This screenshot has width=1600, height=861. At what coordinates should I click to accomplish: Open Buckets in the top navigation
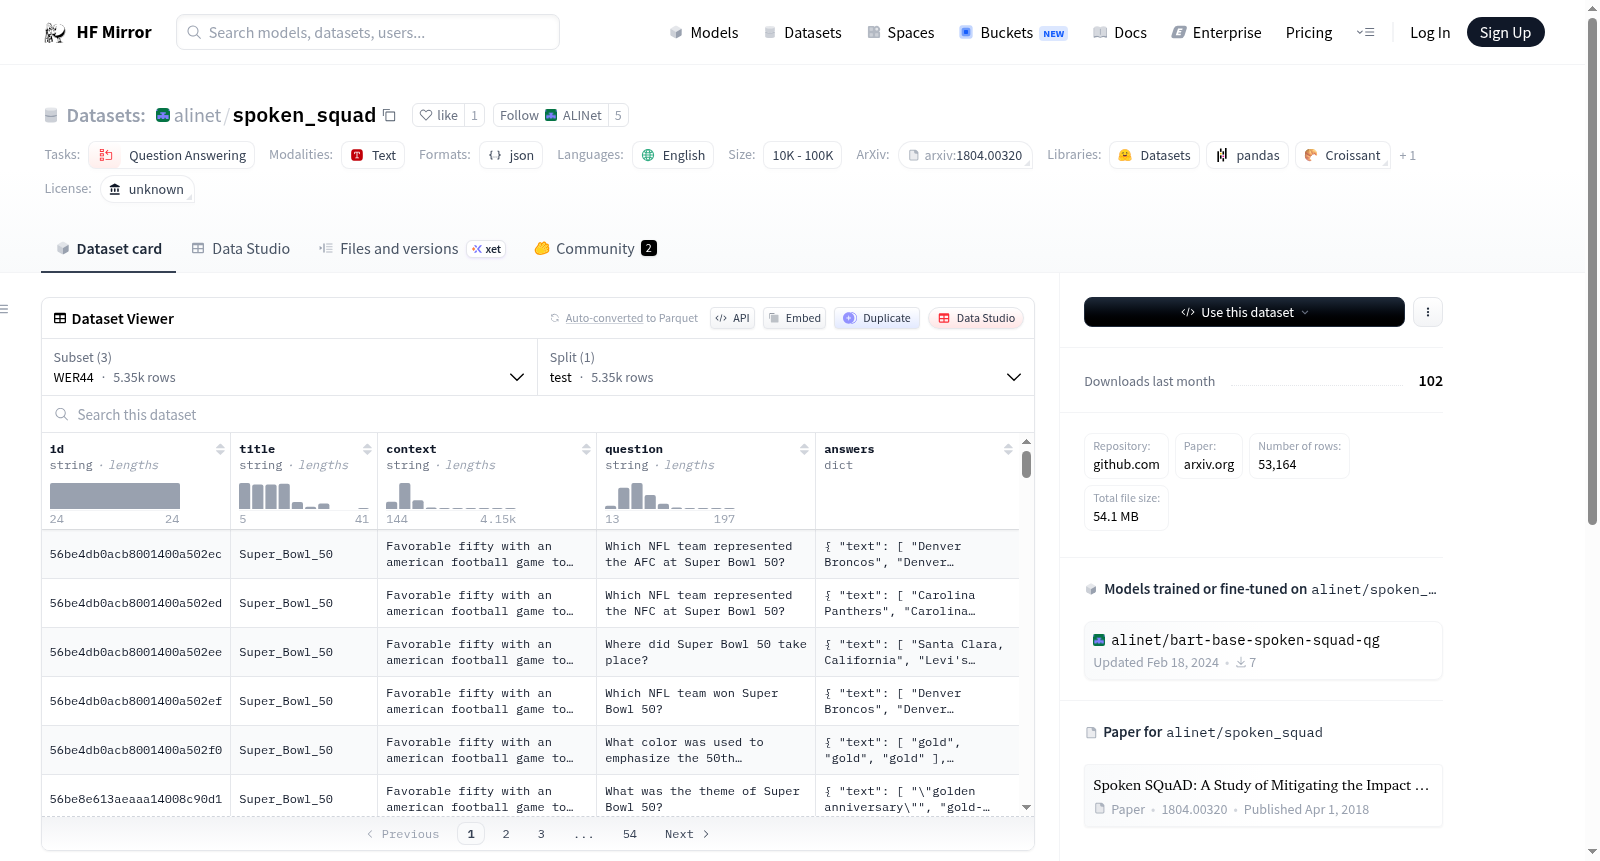tap(1013, 33)
